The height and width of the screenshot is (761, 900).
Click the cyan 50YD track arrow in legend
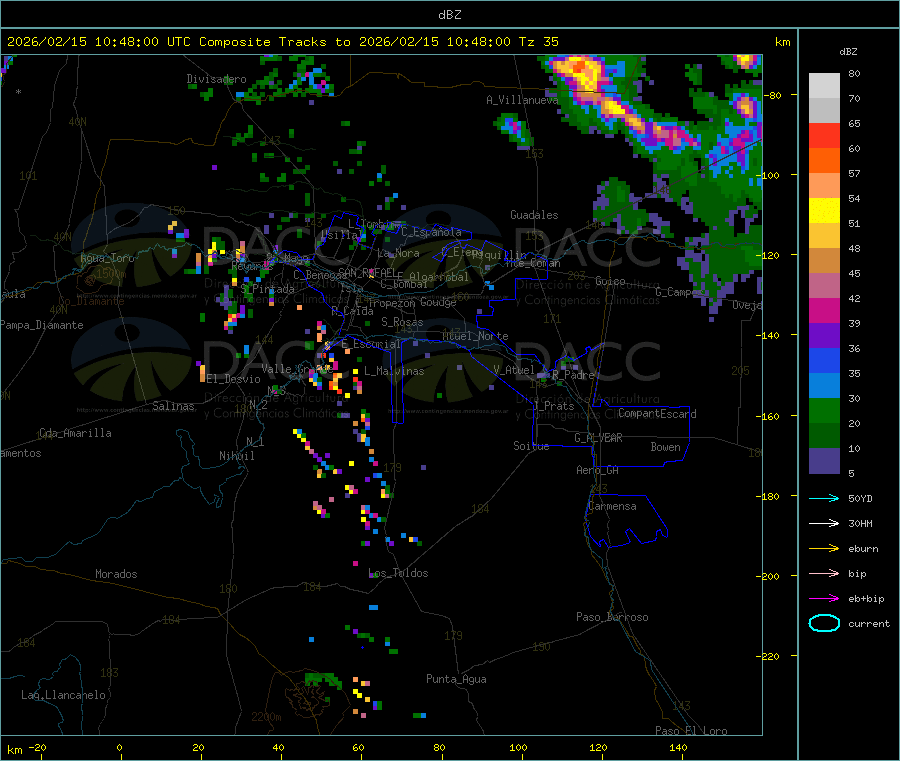824,498
